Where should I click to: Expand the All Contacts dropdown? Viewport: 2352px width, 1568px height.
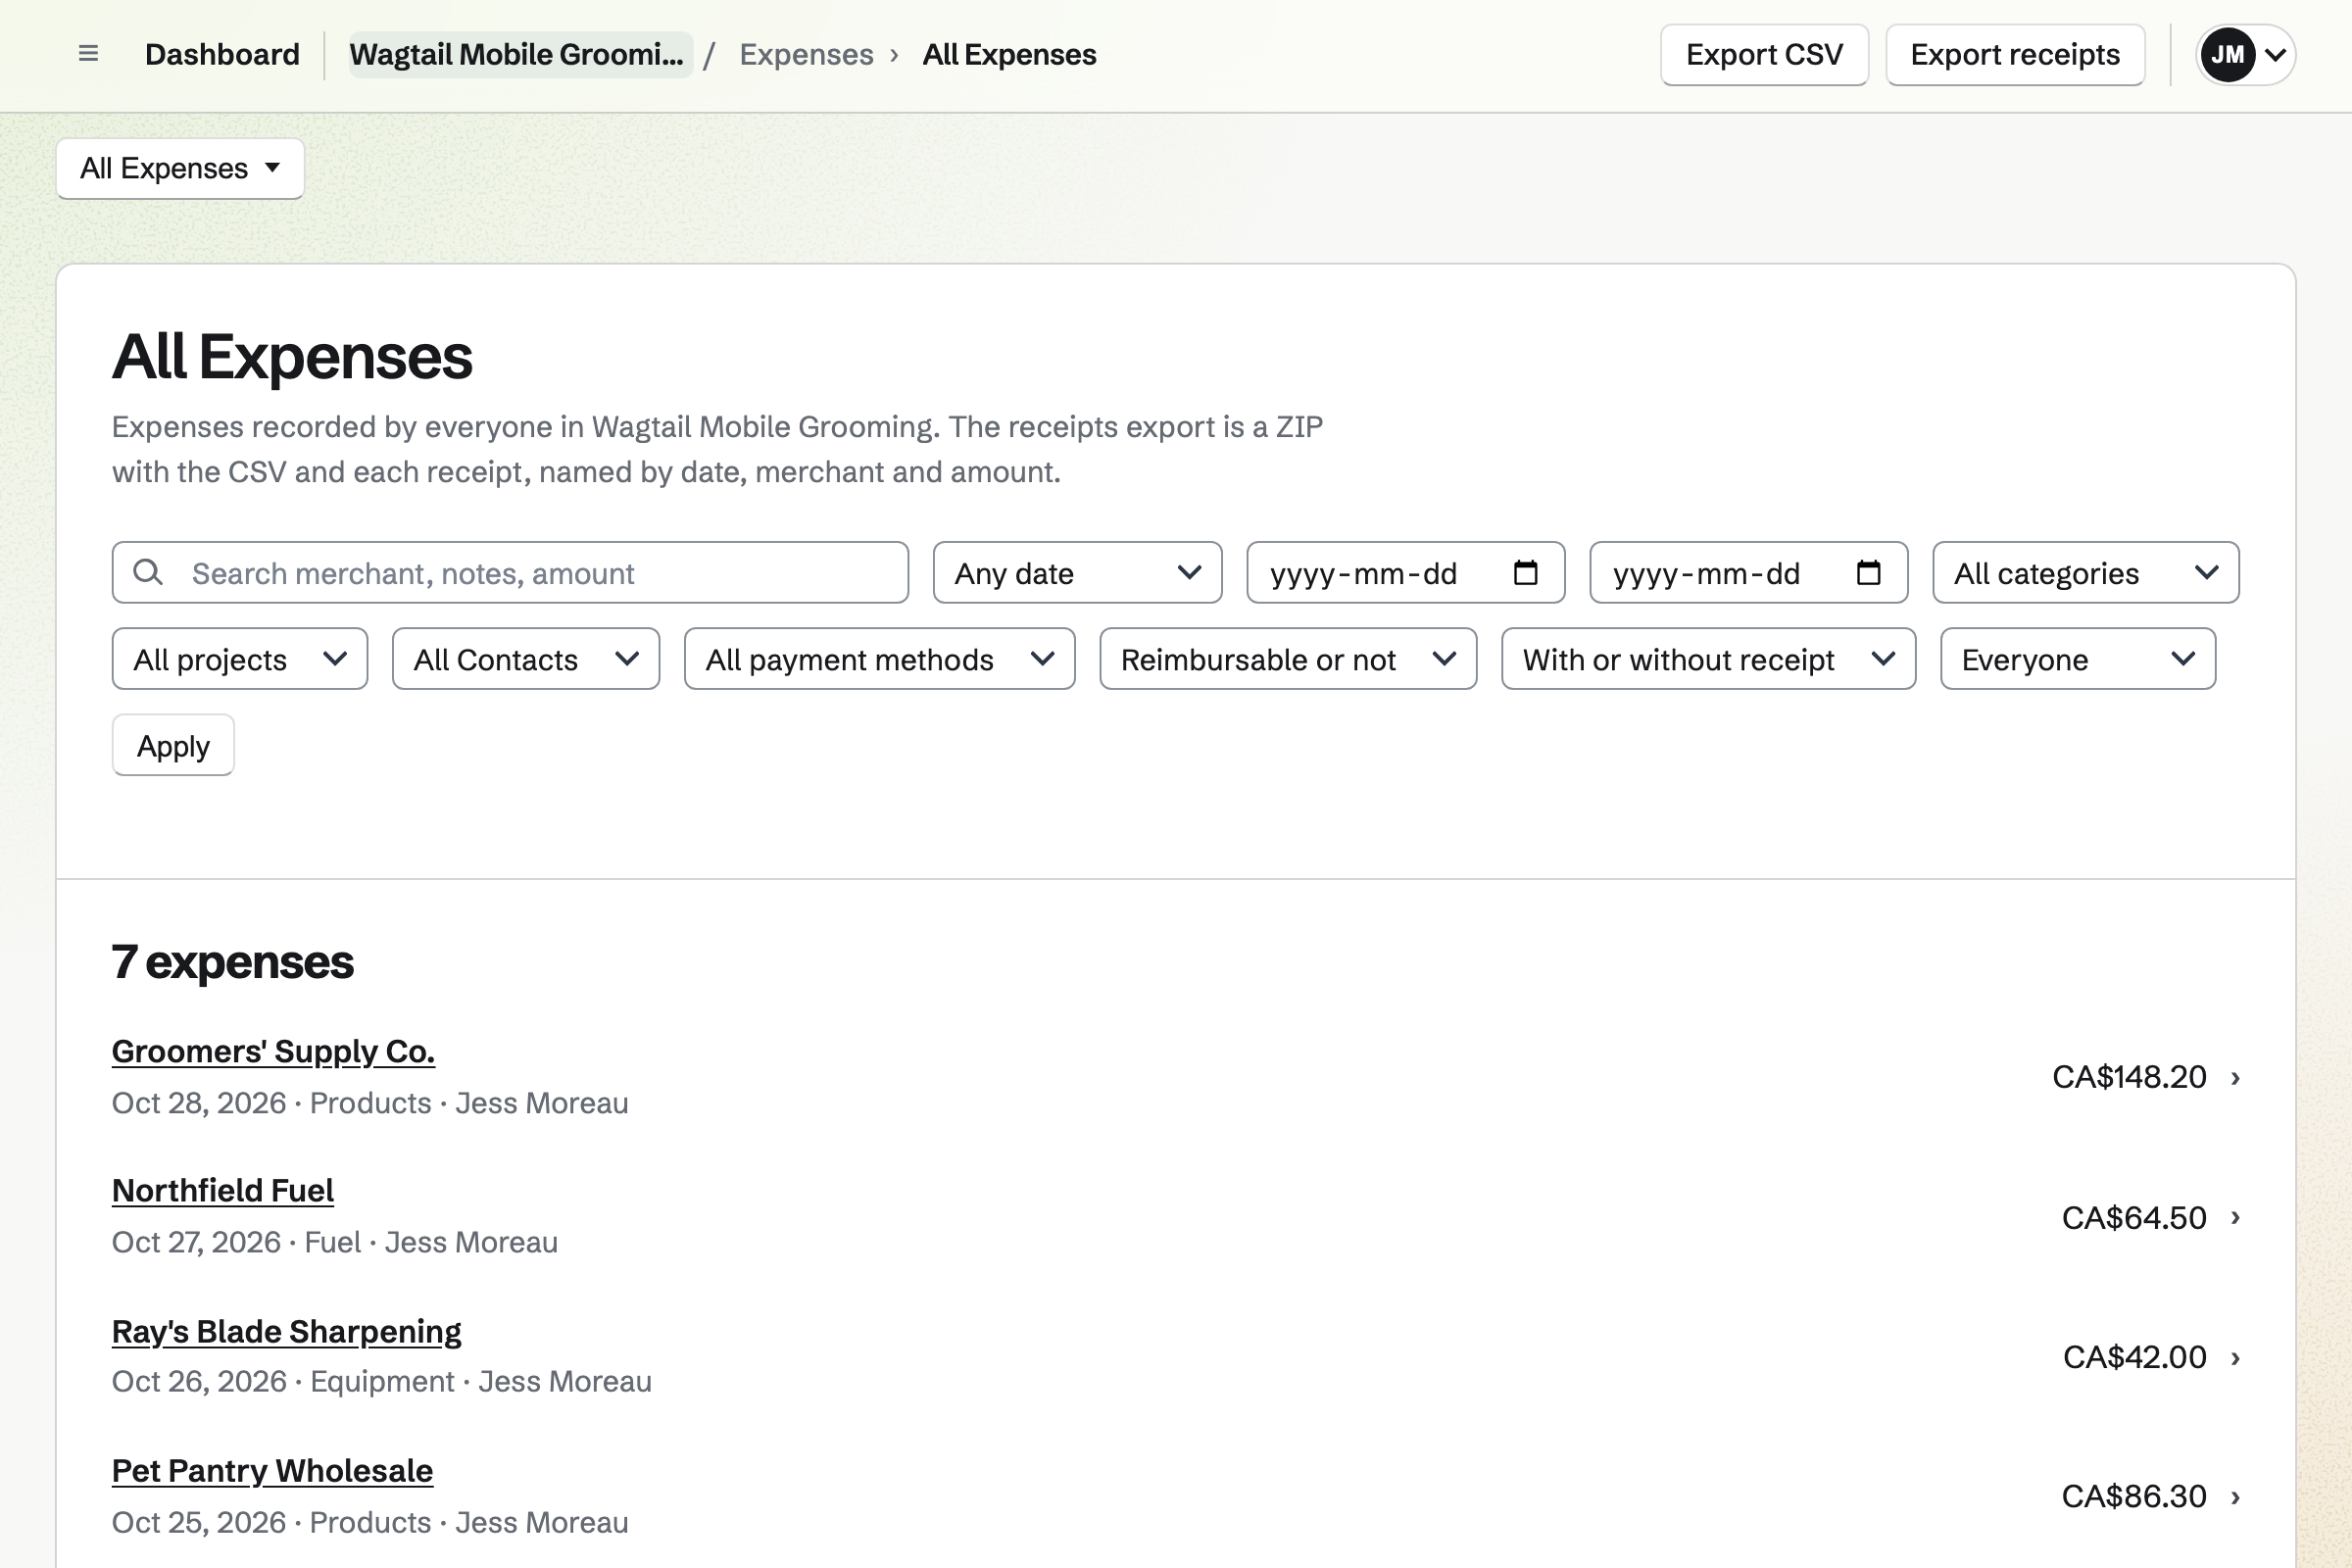526,659
